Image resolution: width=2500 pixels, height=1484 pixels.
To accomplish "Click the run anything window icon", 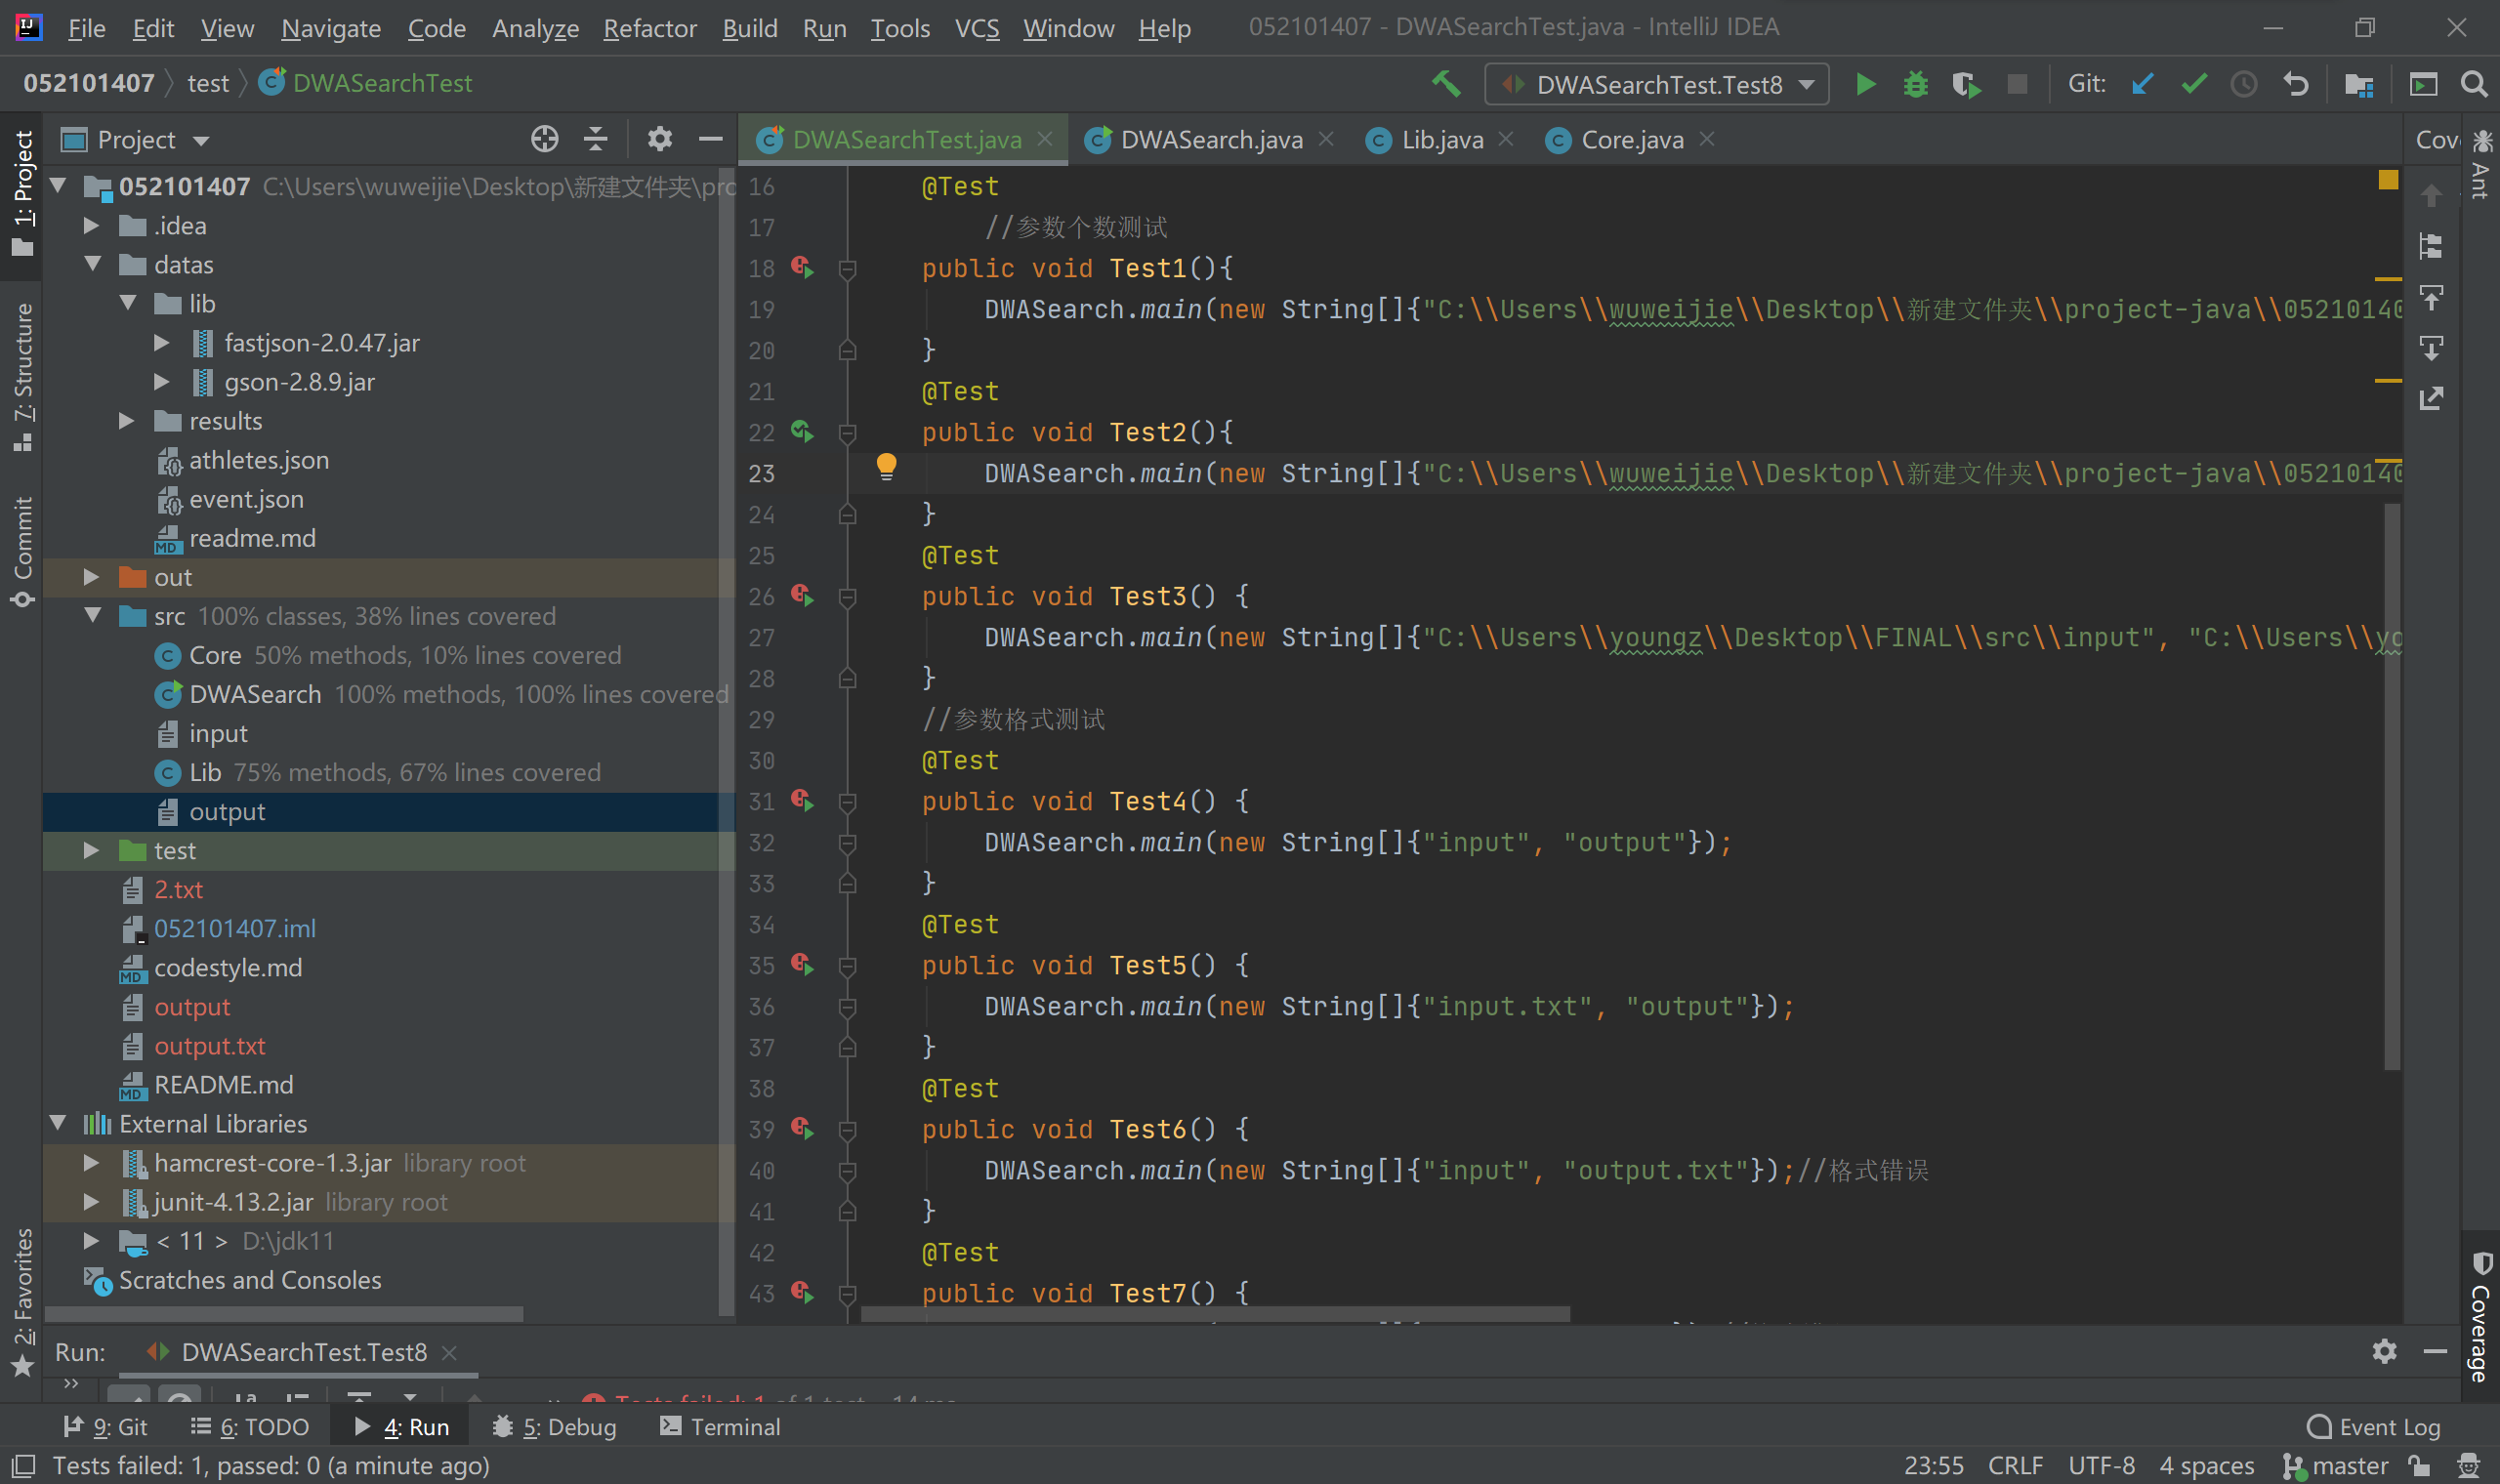I will 2423,84.
